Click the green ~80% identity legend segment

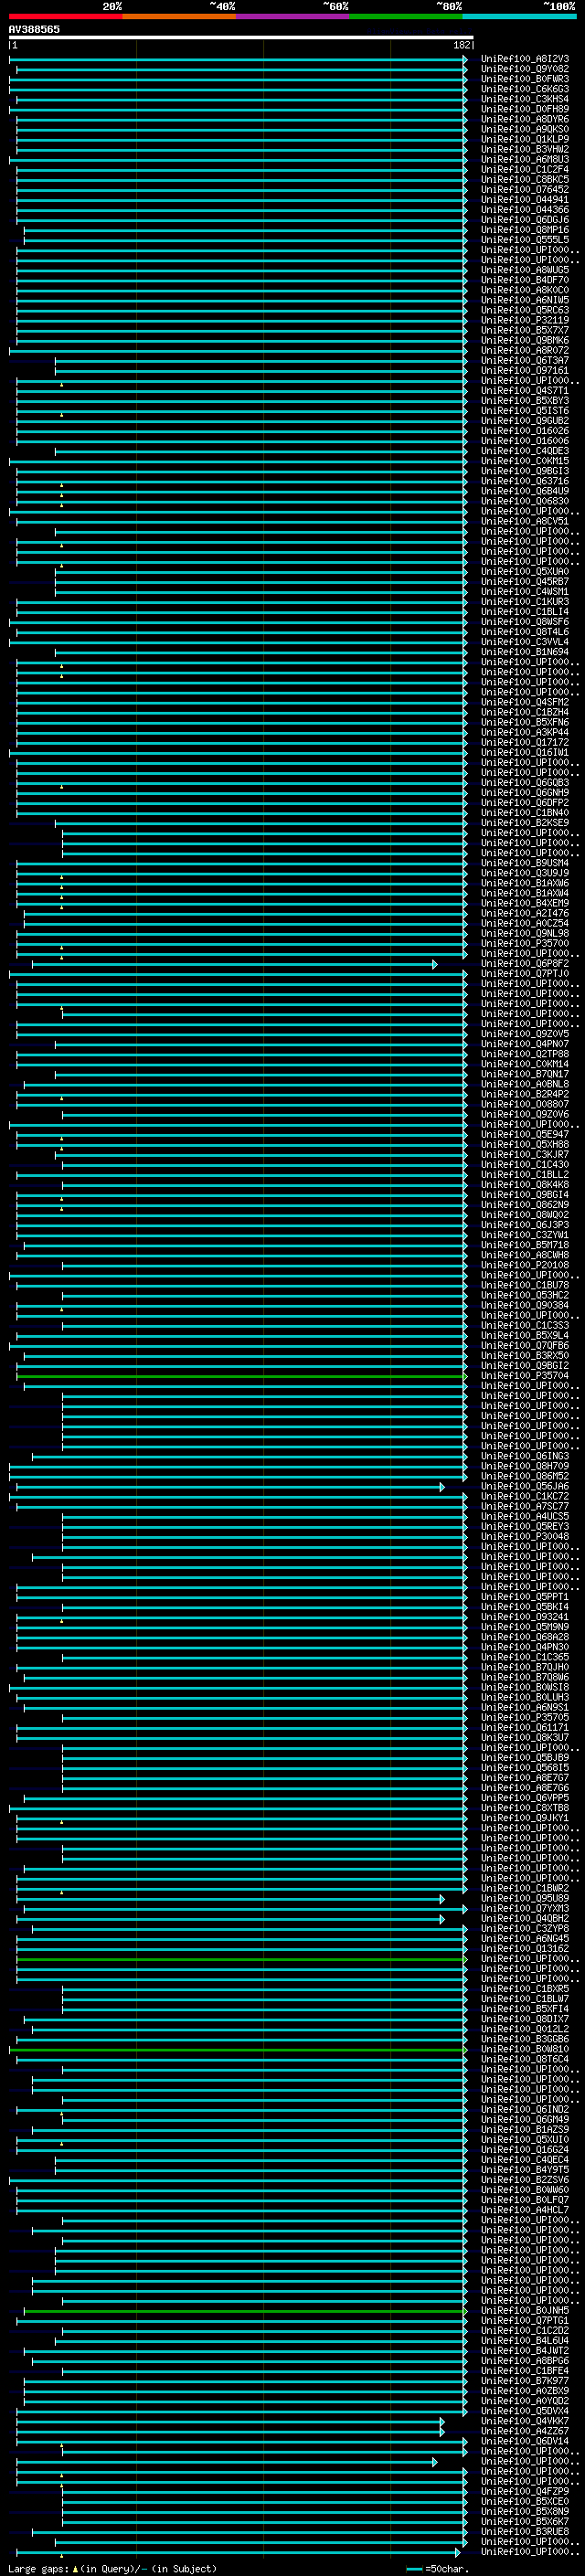[x=406, y=16]
